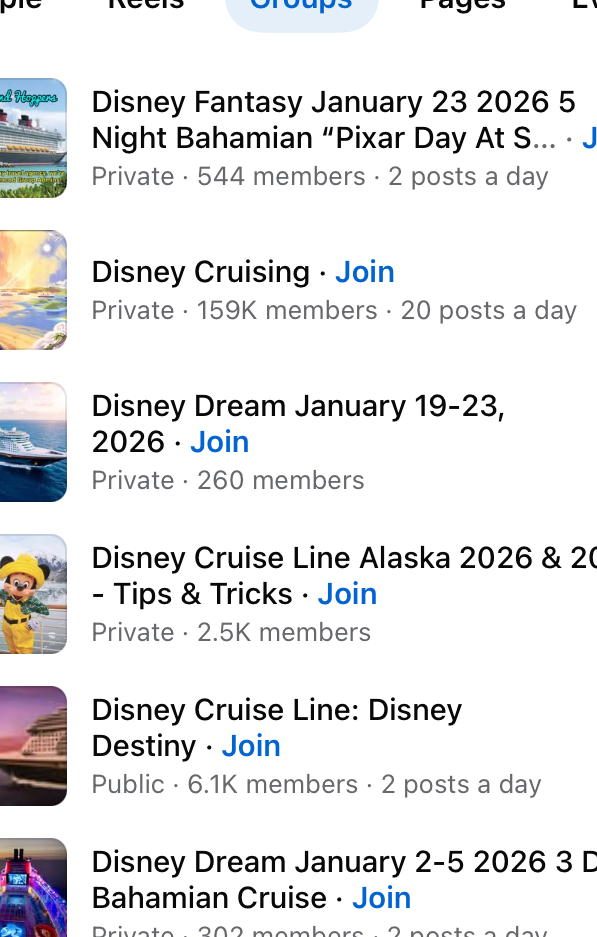The image size is (597, 937).
Task: Click the Disney Fantasy cruise ship group thumbnail
Action: click(x=33, y=138)
